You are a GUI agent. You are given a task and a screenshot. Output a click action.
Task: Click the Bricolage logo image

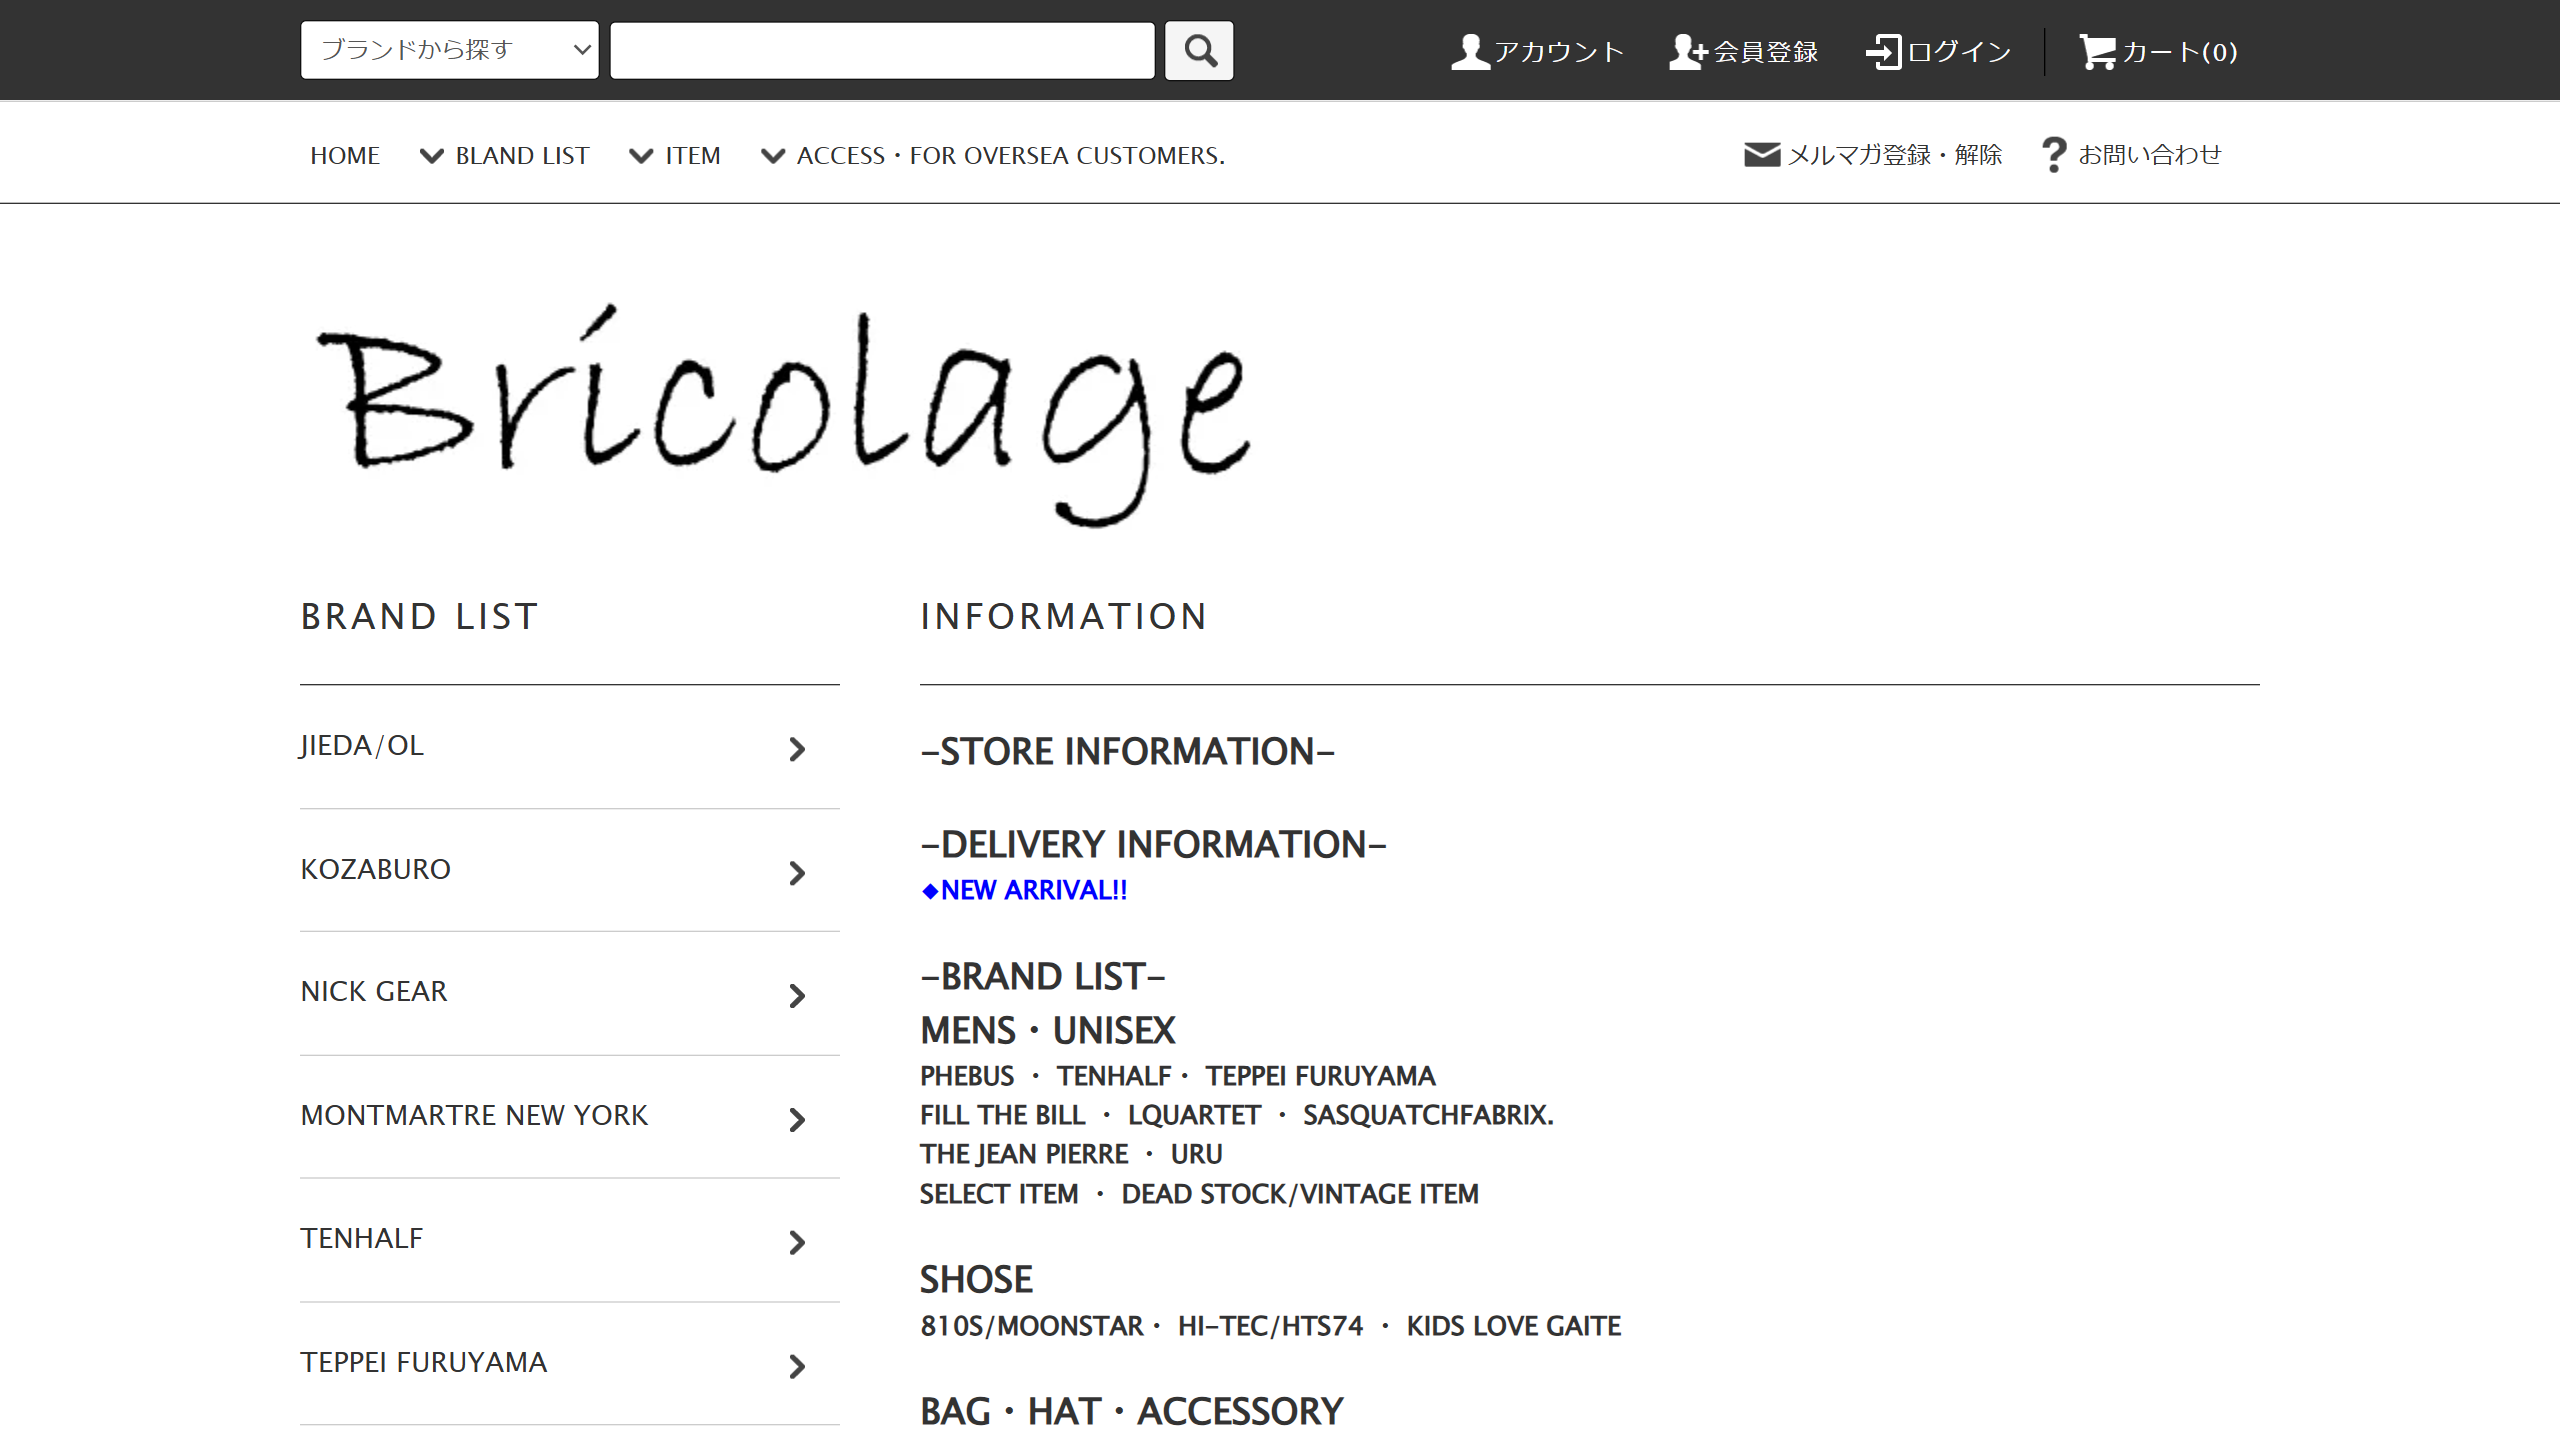click(x=783, y=414)
